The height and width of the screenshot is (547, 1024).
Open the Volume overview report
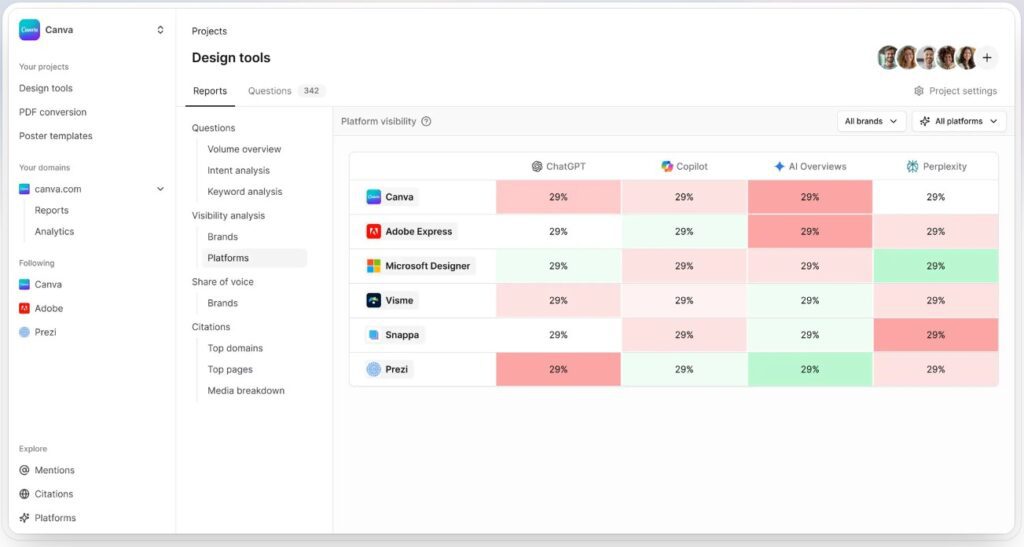(244, 149)
